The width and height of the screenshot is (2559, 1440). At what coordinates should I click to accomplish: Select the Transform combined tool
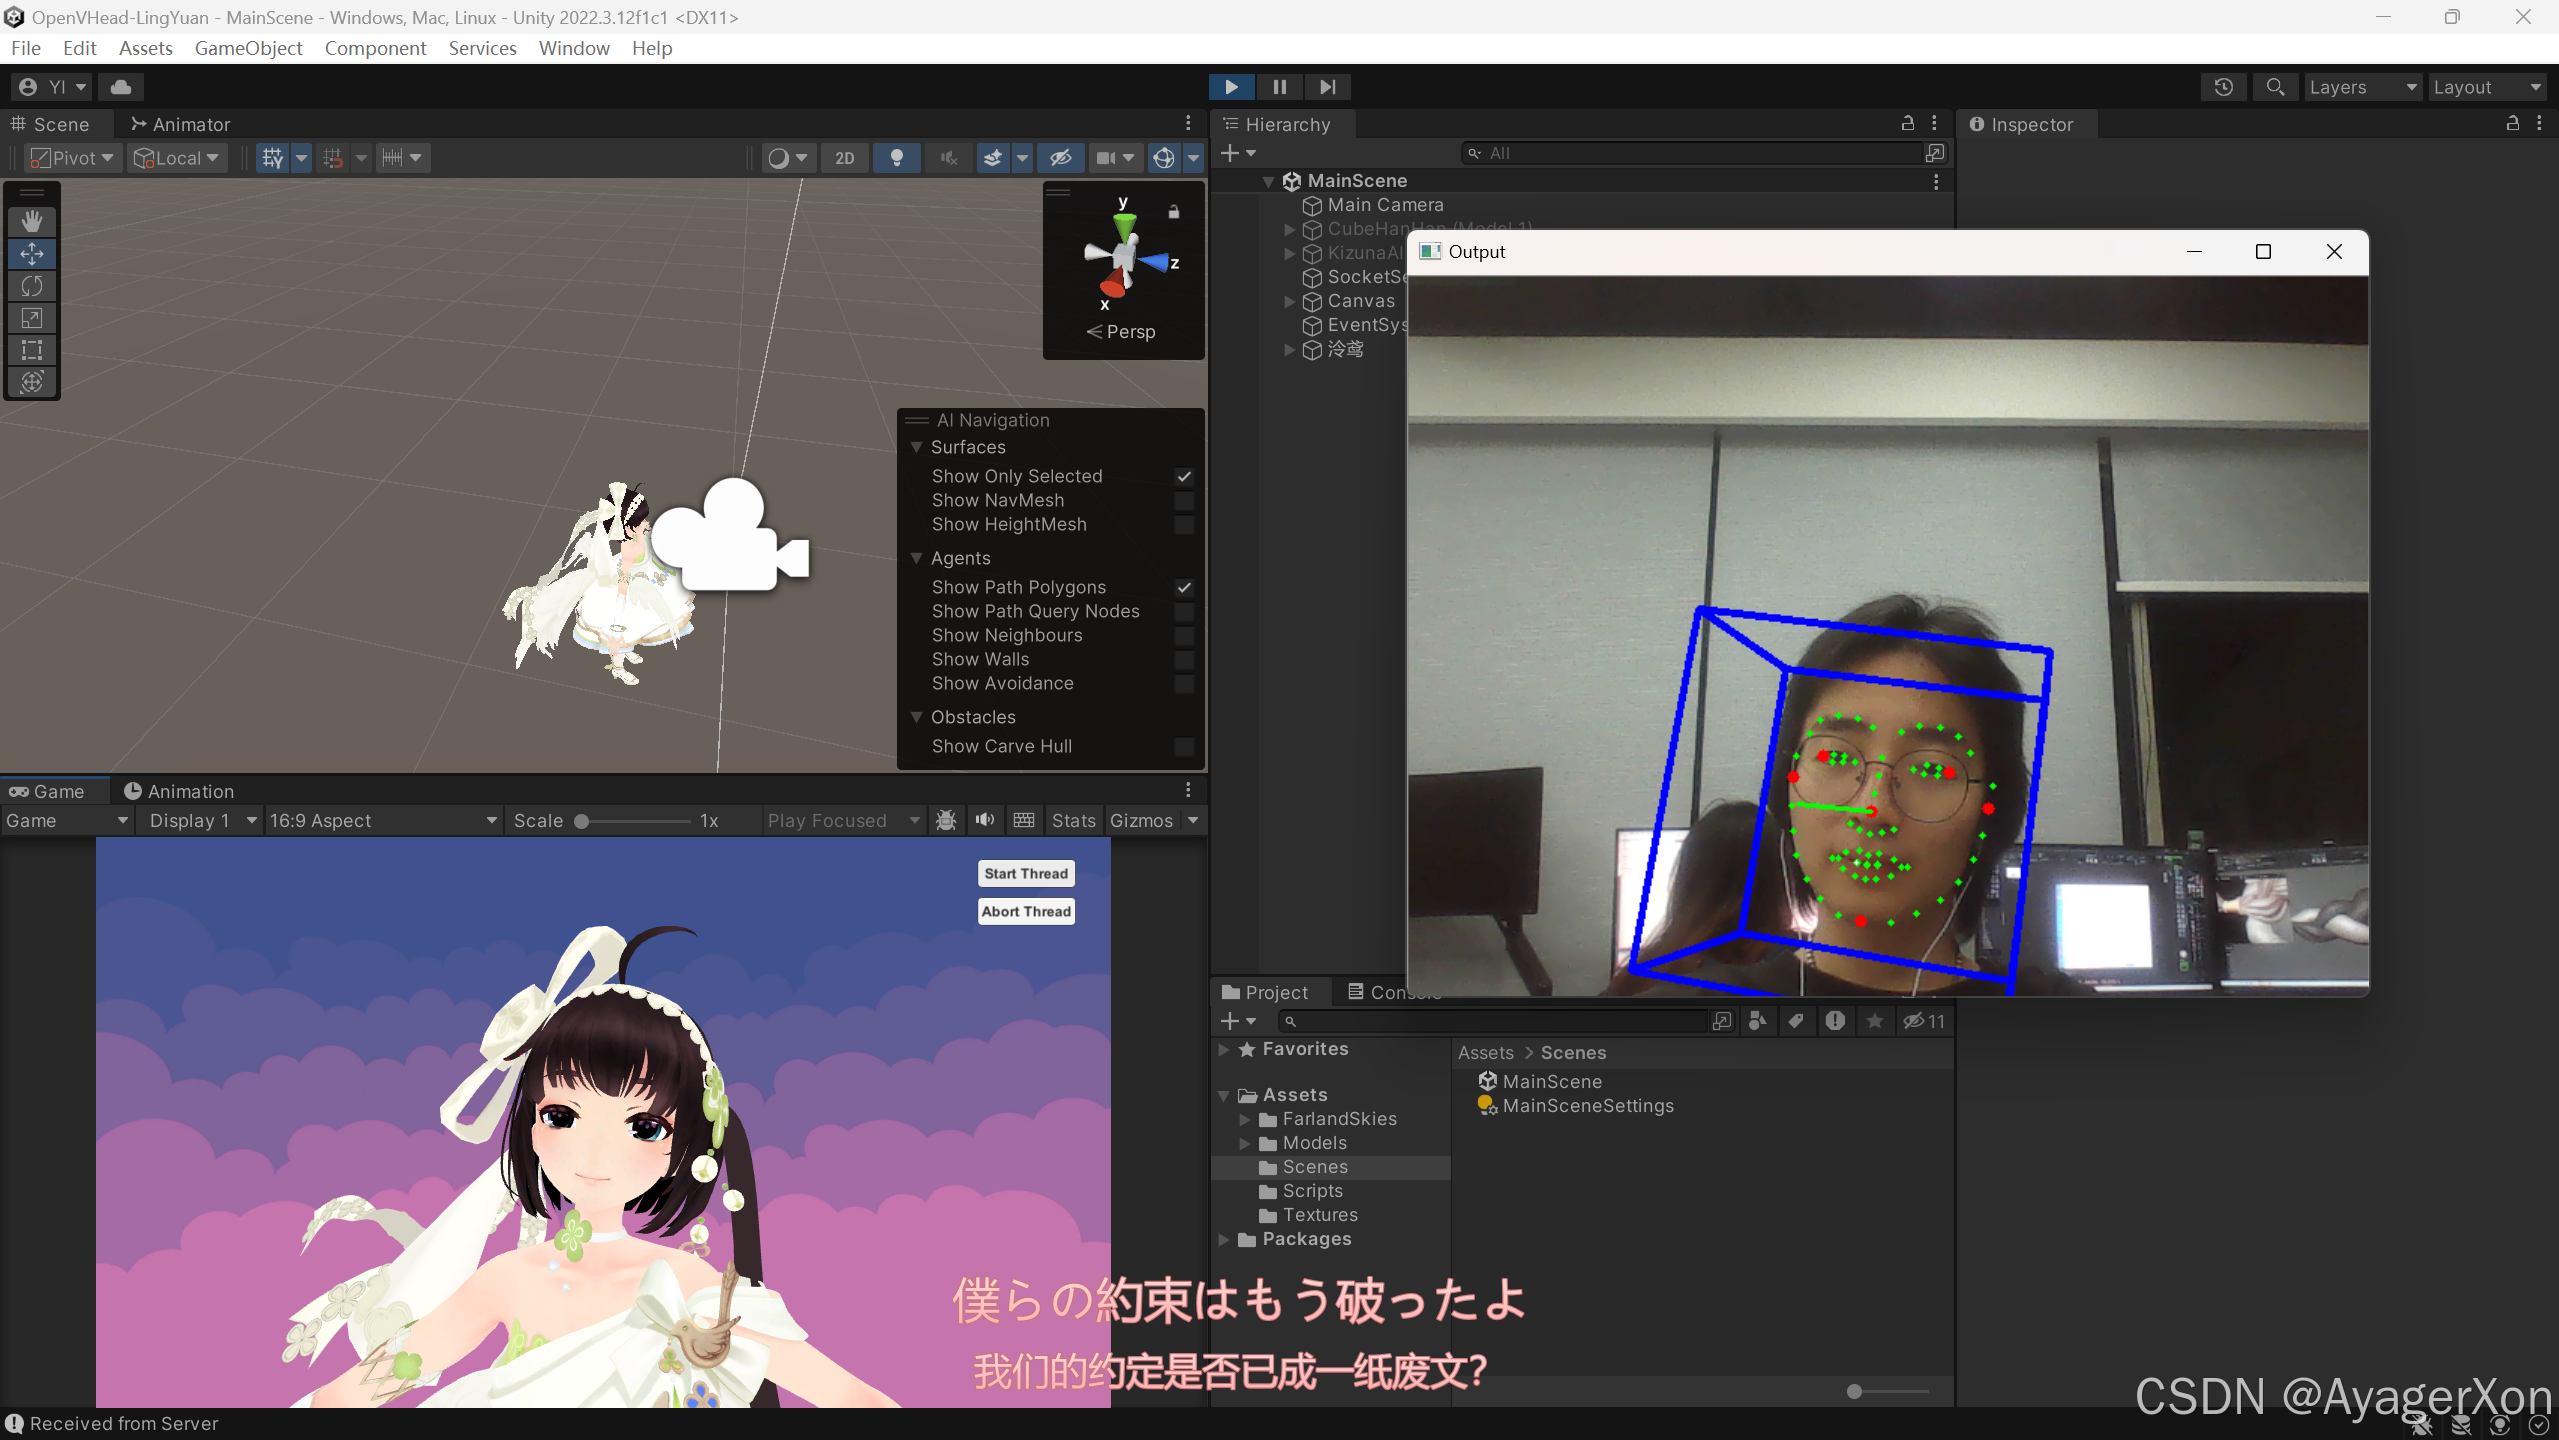(x=32, y=382)
